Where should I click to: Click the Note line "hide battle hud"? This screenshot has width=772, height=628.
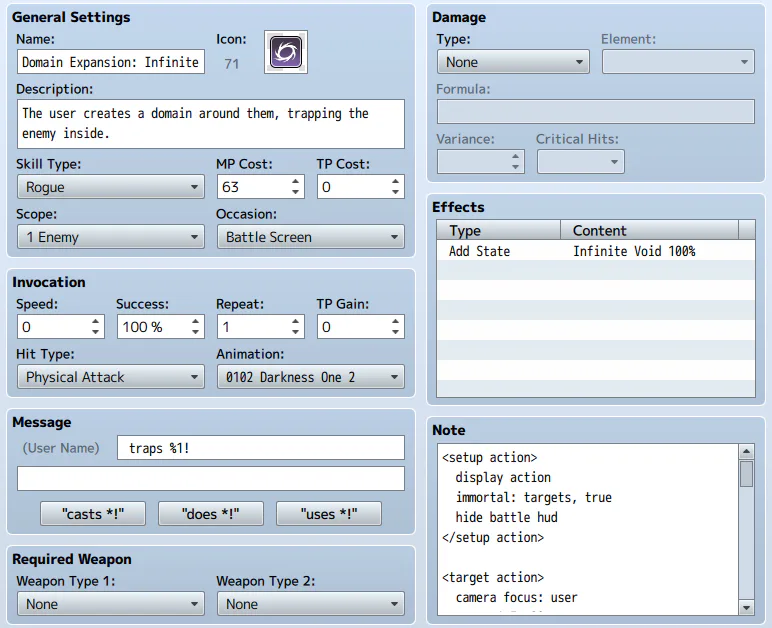point(507,517)
